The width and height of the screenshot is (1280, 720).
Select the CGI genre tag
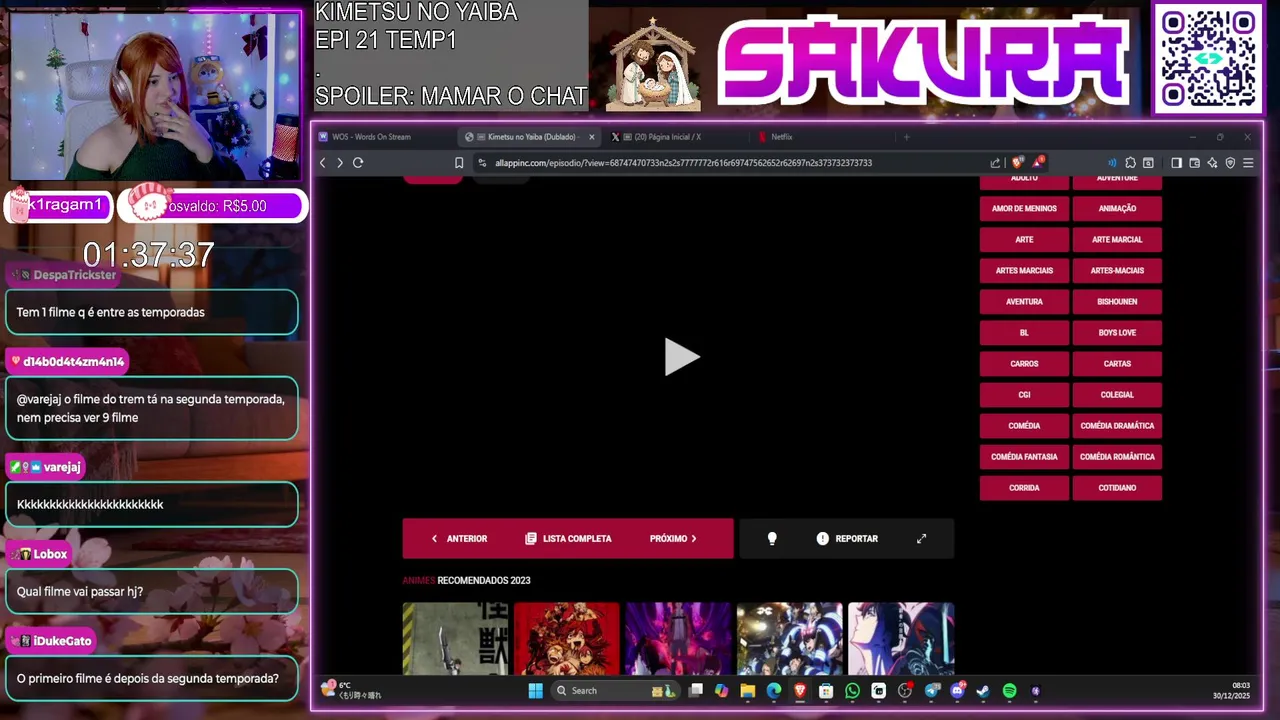[1024, 395]
